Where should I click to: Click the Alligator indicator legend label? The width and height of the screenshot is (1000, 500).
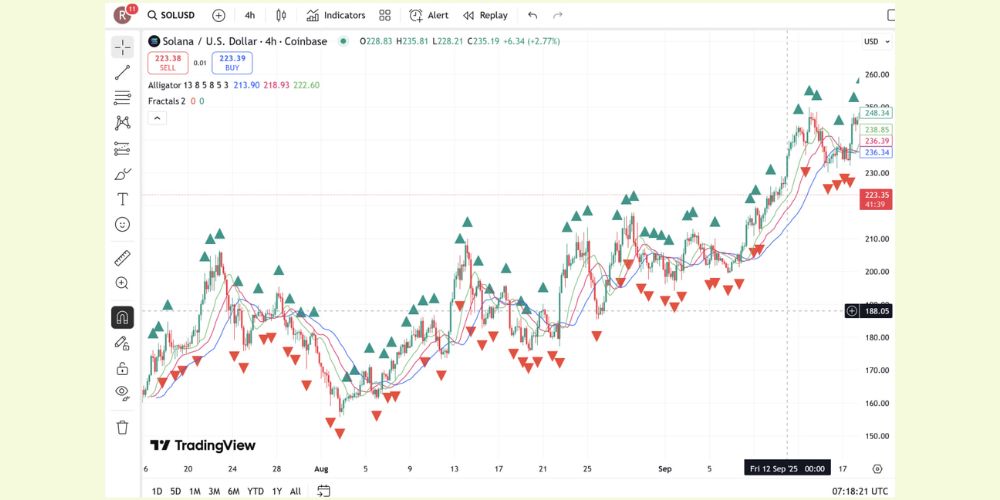(165, 85)
